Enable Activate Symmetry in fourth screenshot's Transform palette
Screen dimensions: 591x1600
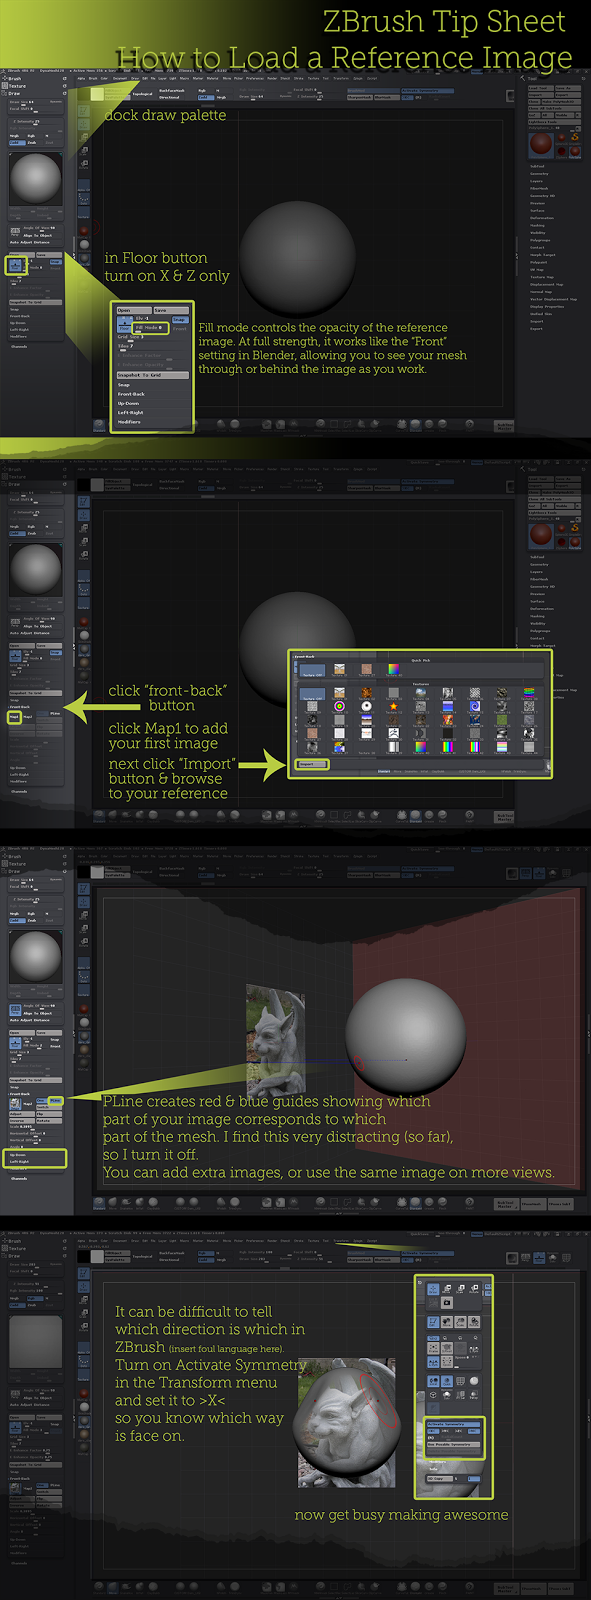(x=454, y=1424)
